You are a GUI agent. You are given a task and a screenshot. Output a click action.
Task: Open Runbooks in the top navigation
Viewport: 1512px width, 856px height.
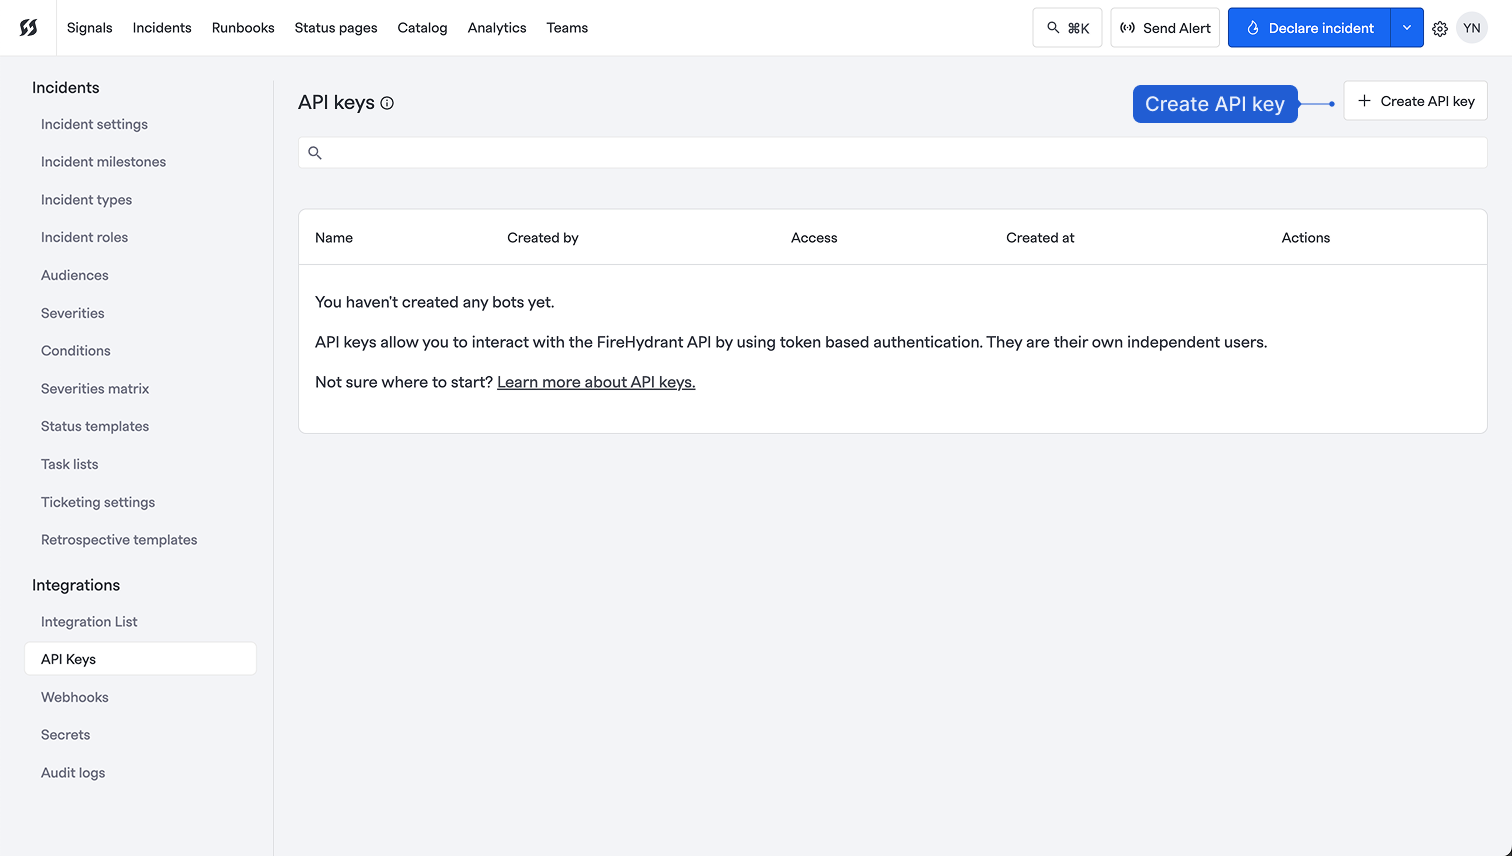pyautogui.click(x=243, y=28)
